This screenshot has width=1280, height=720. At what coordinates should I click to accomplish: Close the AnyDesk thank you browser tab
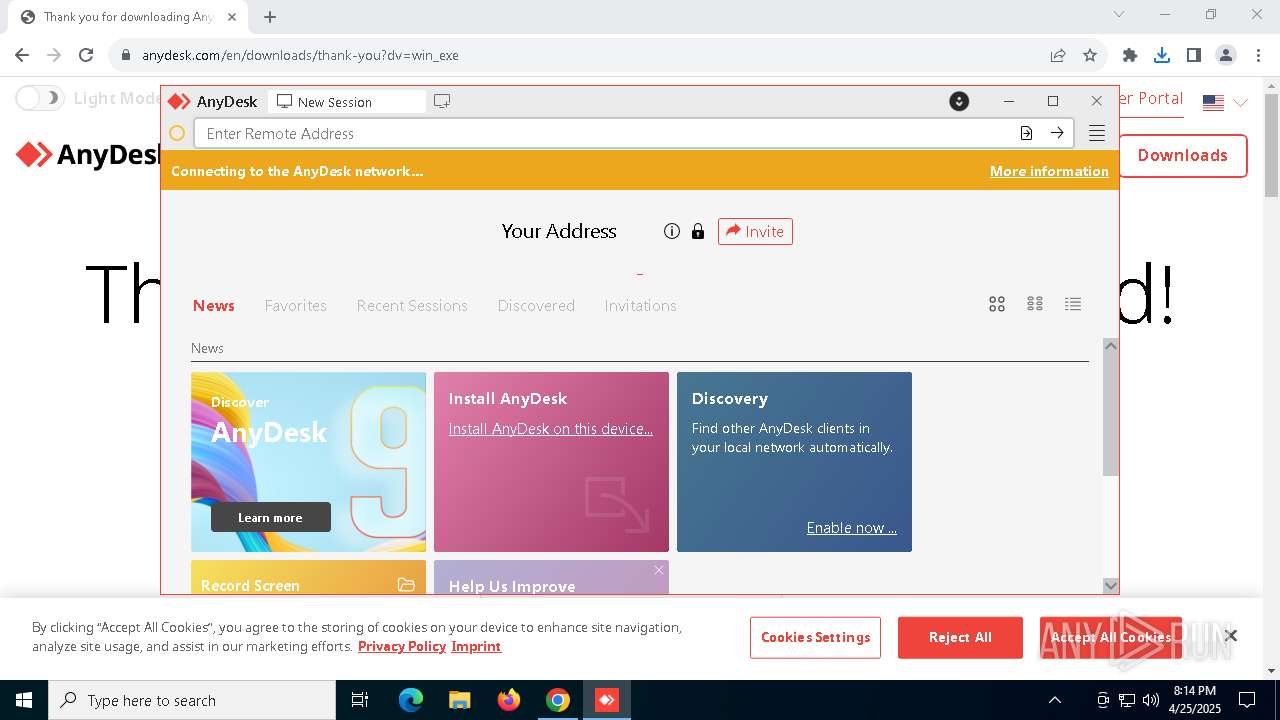point(233,17)
